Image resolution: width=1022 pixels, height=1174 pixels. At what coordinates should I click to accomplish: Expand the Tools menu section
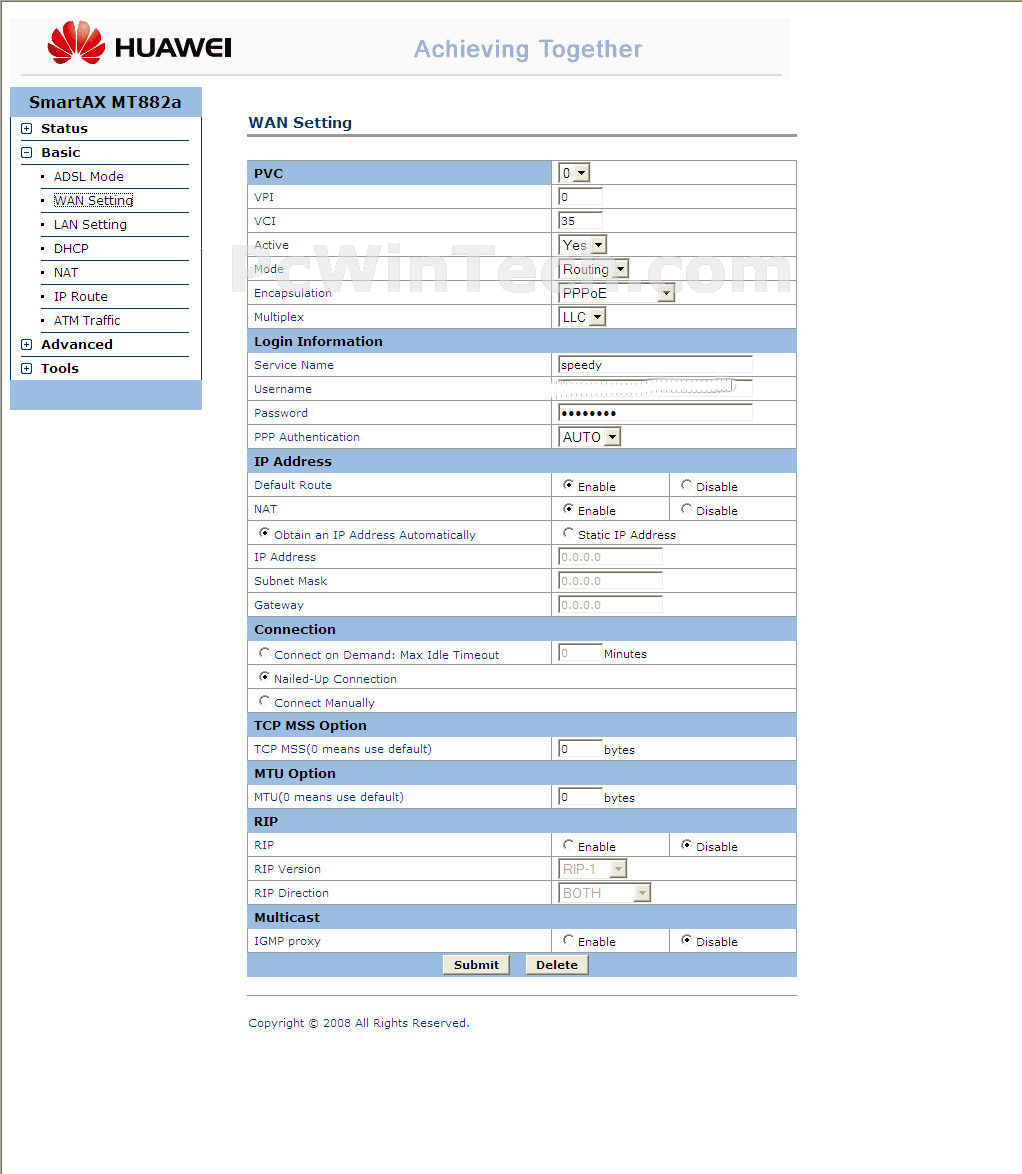pyautogui.click(x=27, y=368)
